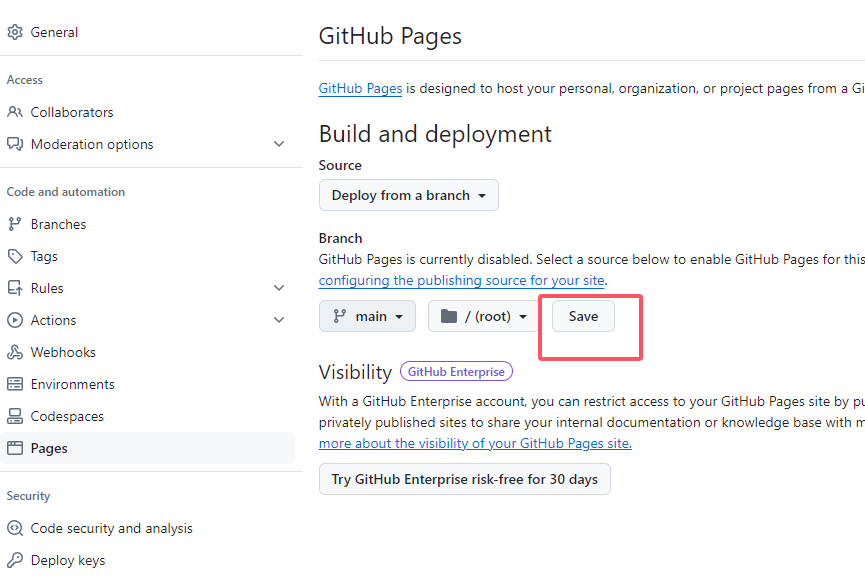Open the / (root) folder dropdown
Screen dimensions: 865x580
tap(484, 316)
